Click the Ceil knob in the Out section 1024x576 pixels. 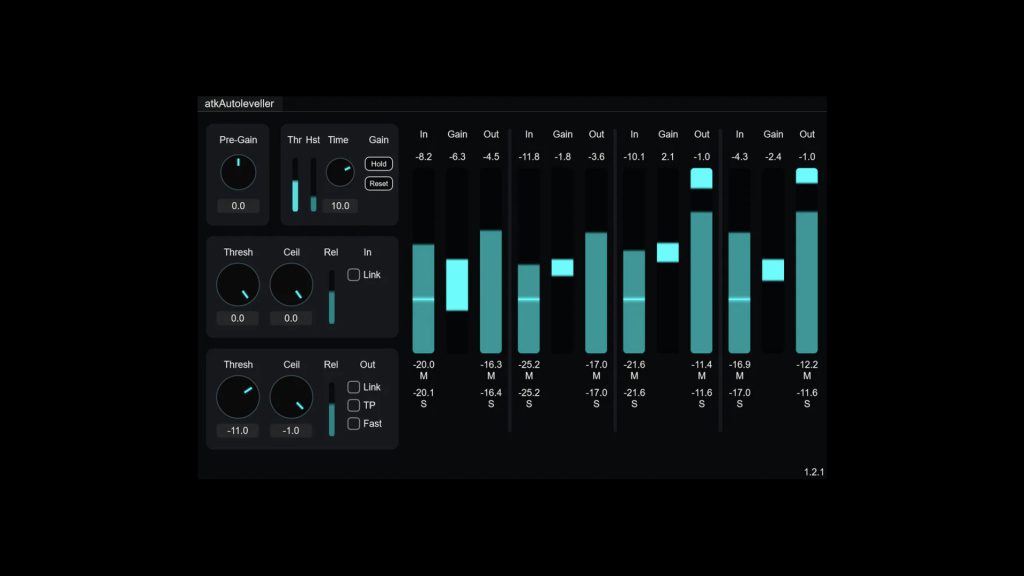point(291,398)
